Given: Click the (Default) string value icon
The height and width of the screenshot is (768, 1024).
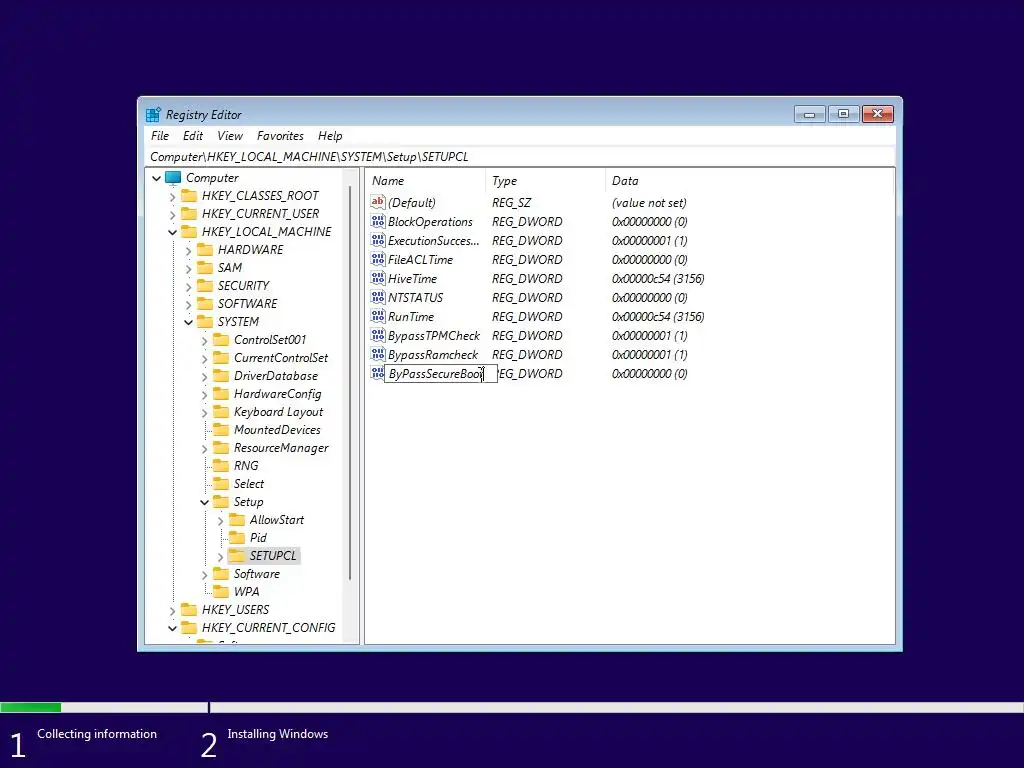Looking at the screenshot, I should click(x=377, y=202).
